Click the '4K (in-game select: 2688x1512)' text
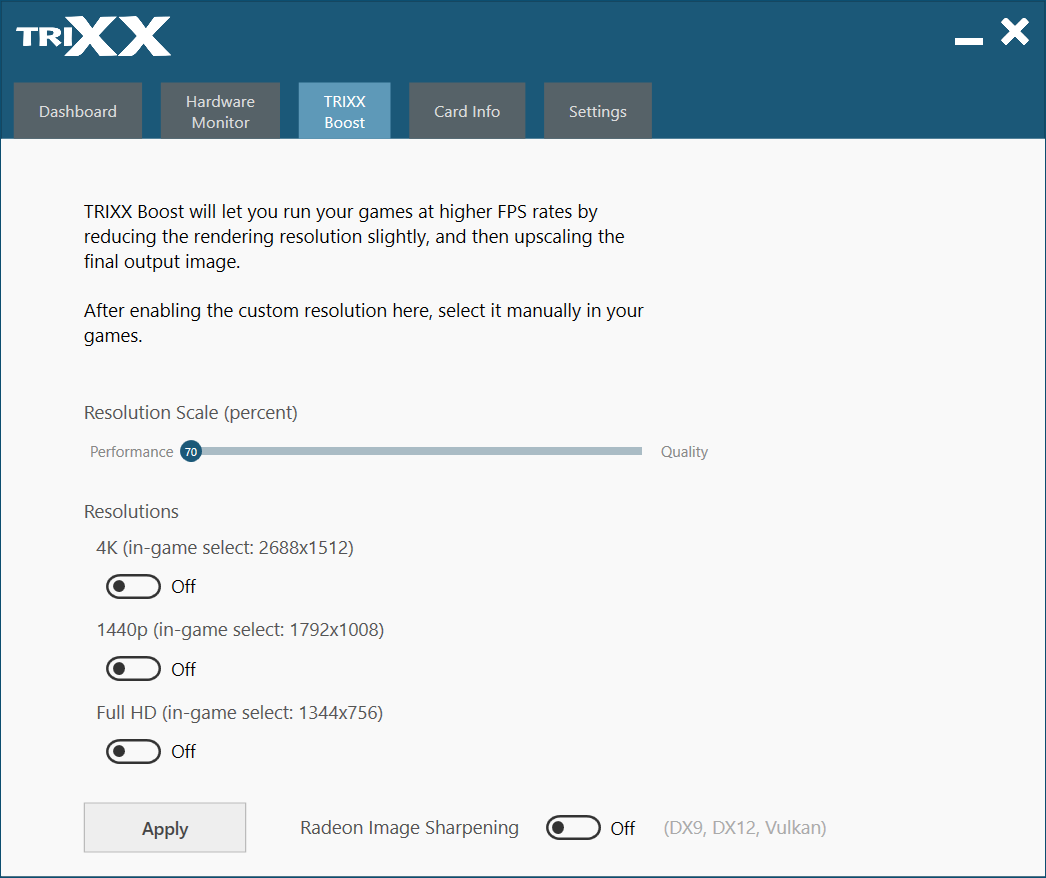The width and height of the screenshot is (1046, 878). pyautogui.click(x=225, y=548)
